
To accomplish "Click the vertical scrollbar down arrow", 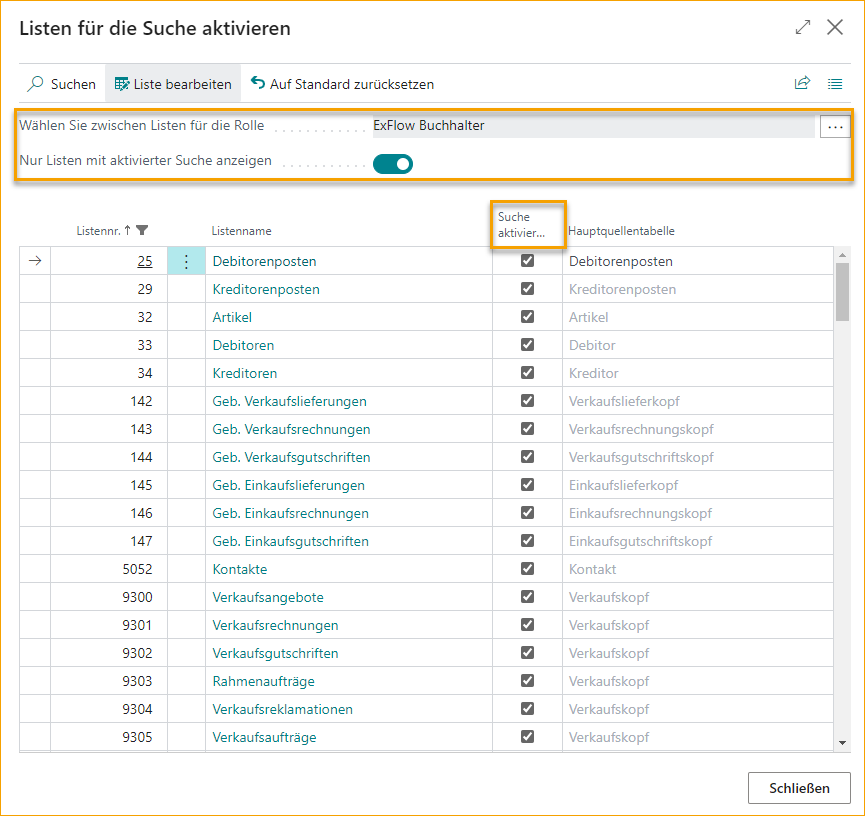I will (x=842, y=743).
